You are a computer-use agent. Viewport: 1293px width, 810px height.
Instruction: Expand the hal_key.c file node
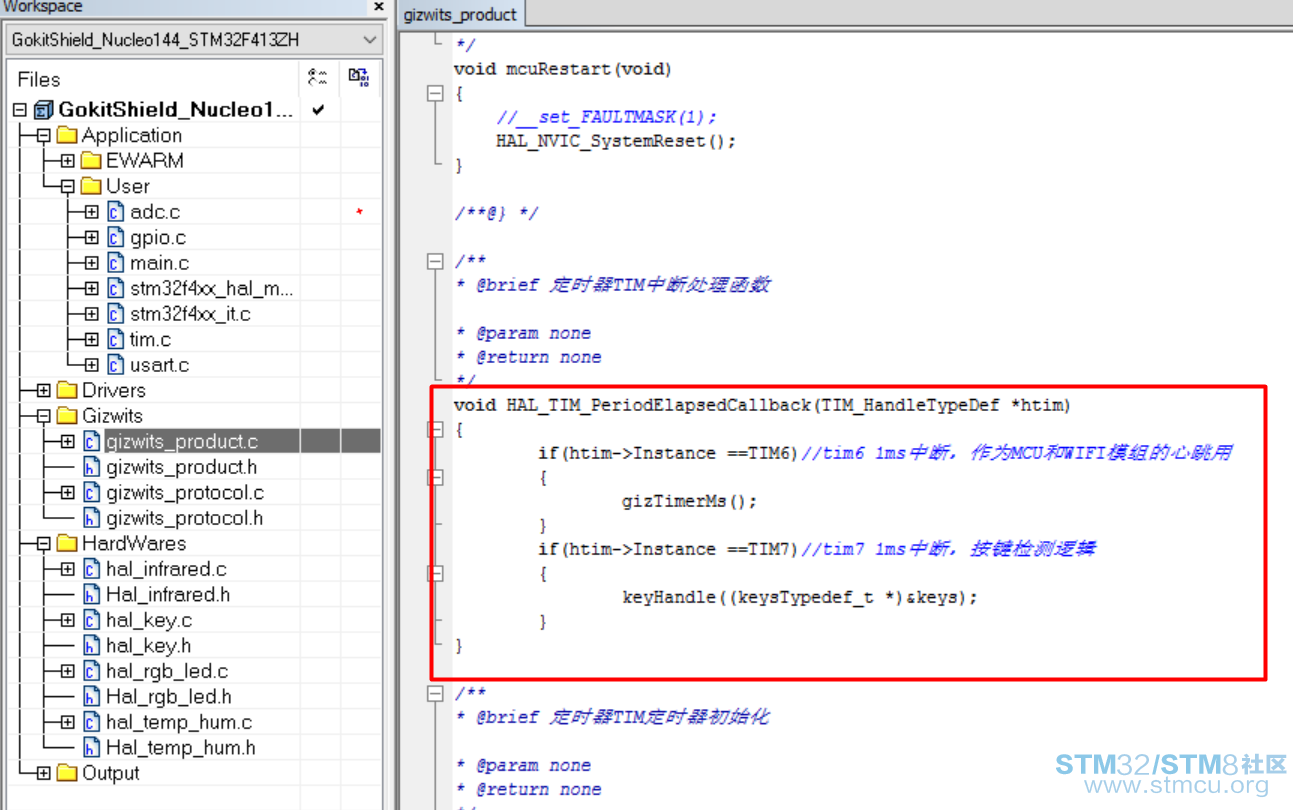click(x=67, y=620)
